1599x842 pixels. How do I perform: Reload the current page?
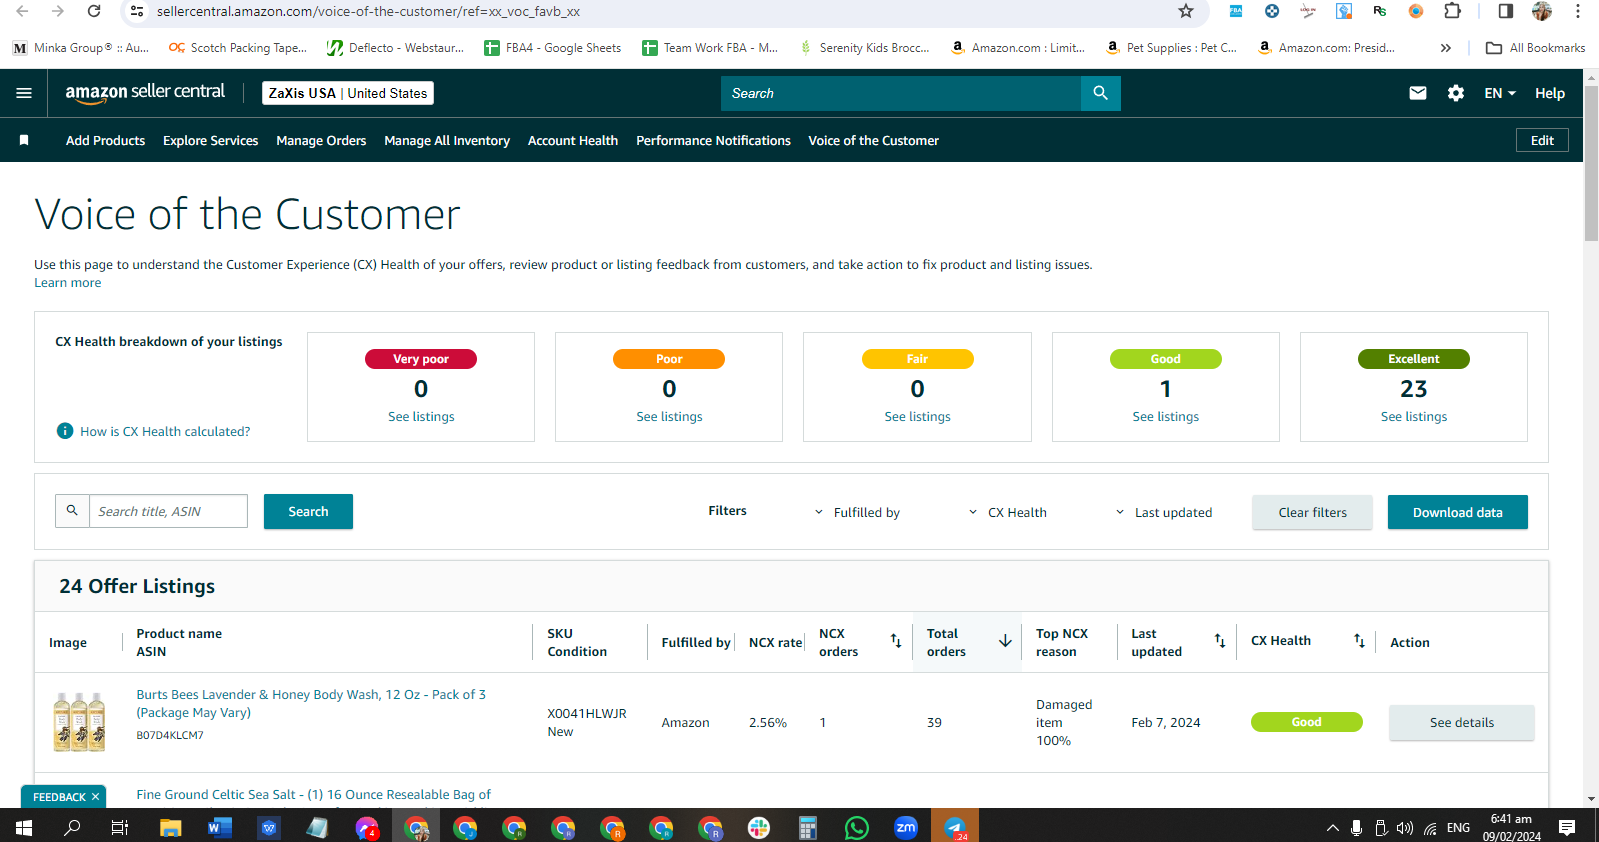click(x=94, y=11)
